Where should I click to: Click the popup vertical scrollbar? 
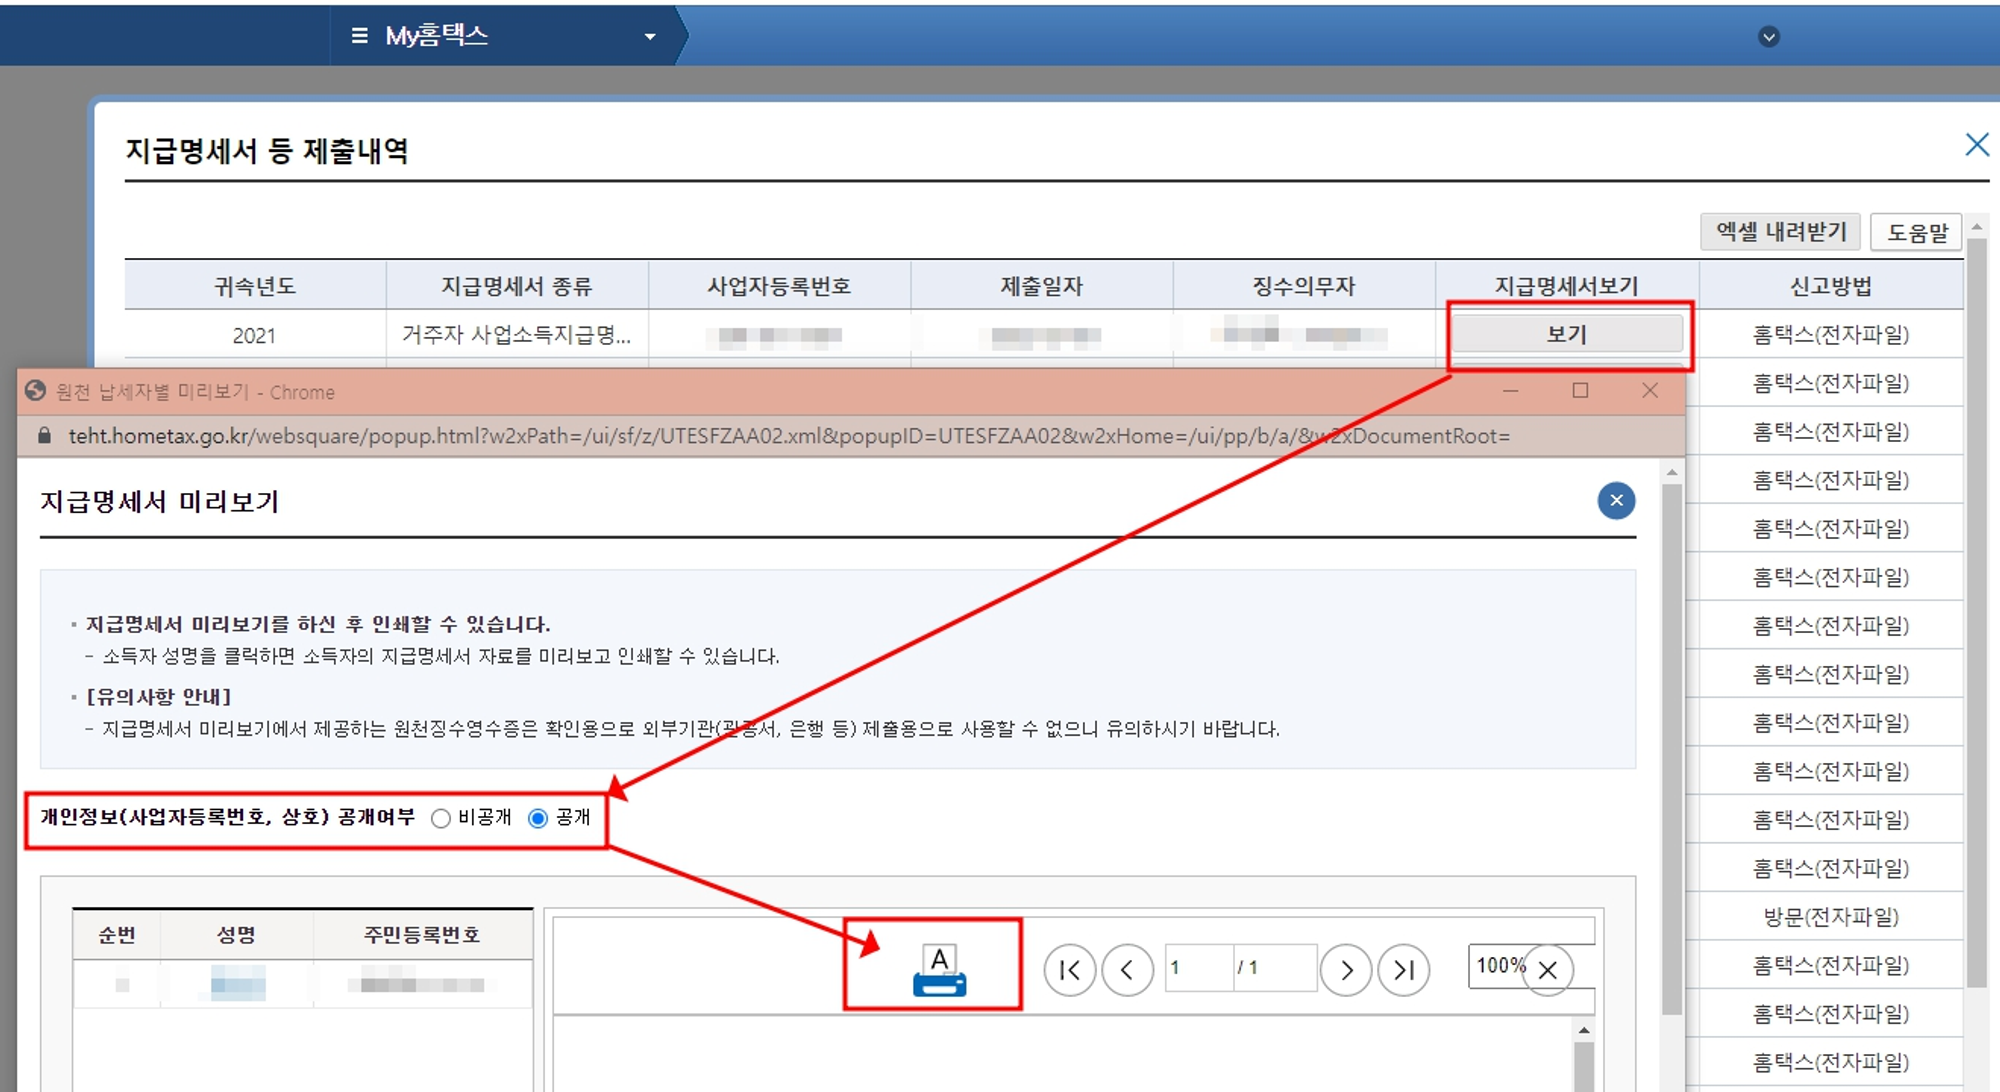click(x=1671, y=750)
